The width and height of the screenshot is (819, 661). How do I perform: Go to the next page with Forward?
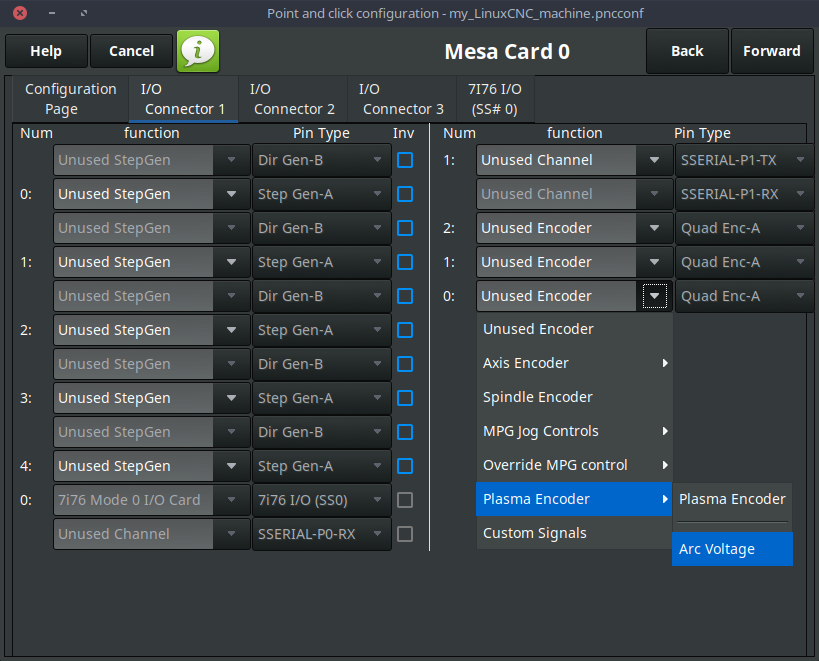point(771,51)
